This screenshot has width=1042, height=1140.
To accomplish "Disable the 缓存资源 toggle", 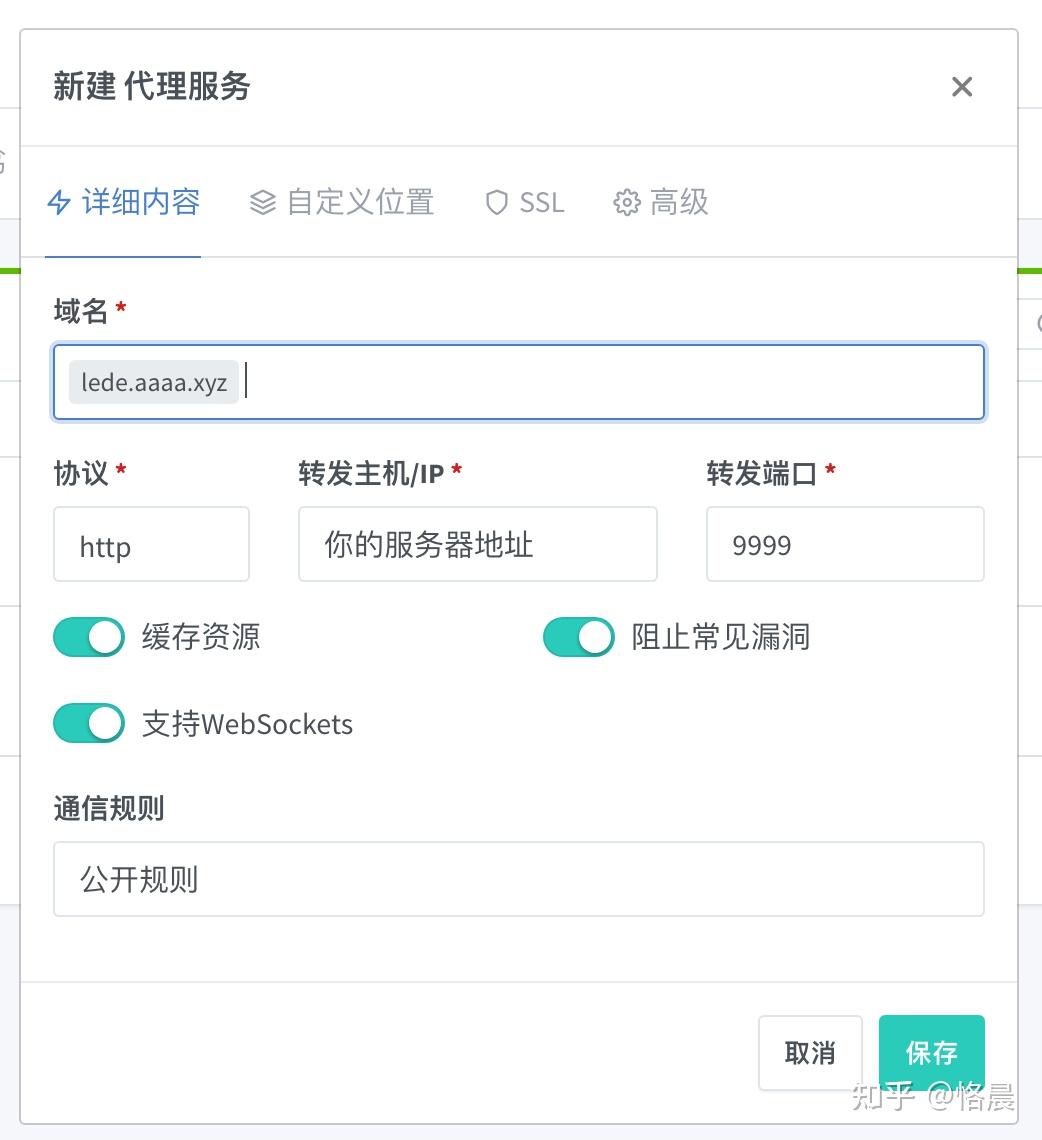I will 88,636.
